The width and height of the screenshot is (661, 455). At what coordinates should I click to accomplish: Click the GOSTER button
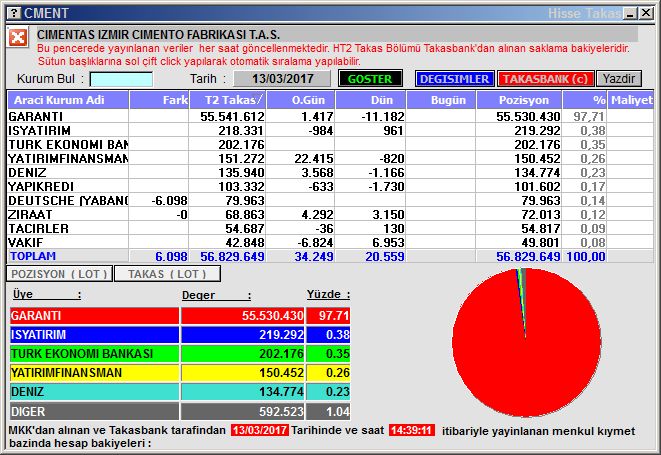point(370,79)
